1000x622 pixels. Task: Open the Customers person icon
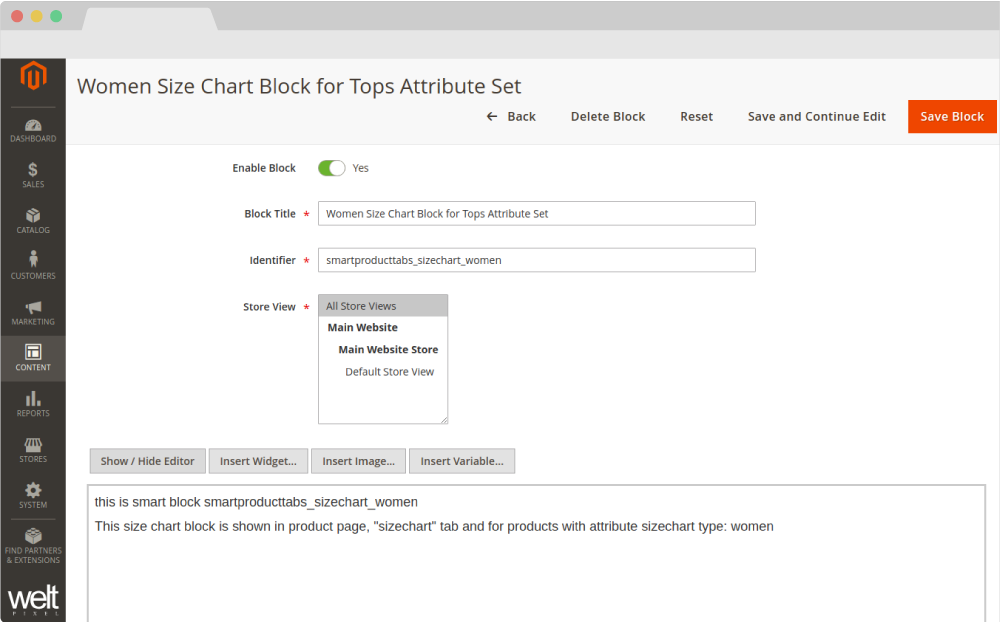pyautogui.click(x=33, y=261)
